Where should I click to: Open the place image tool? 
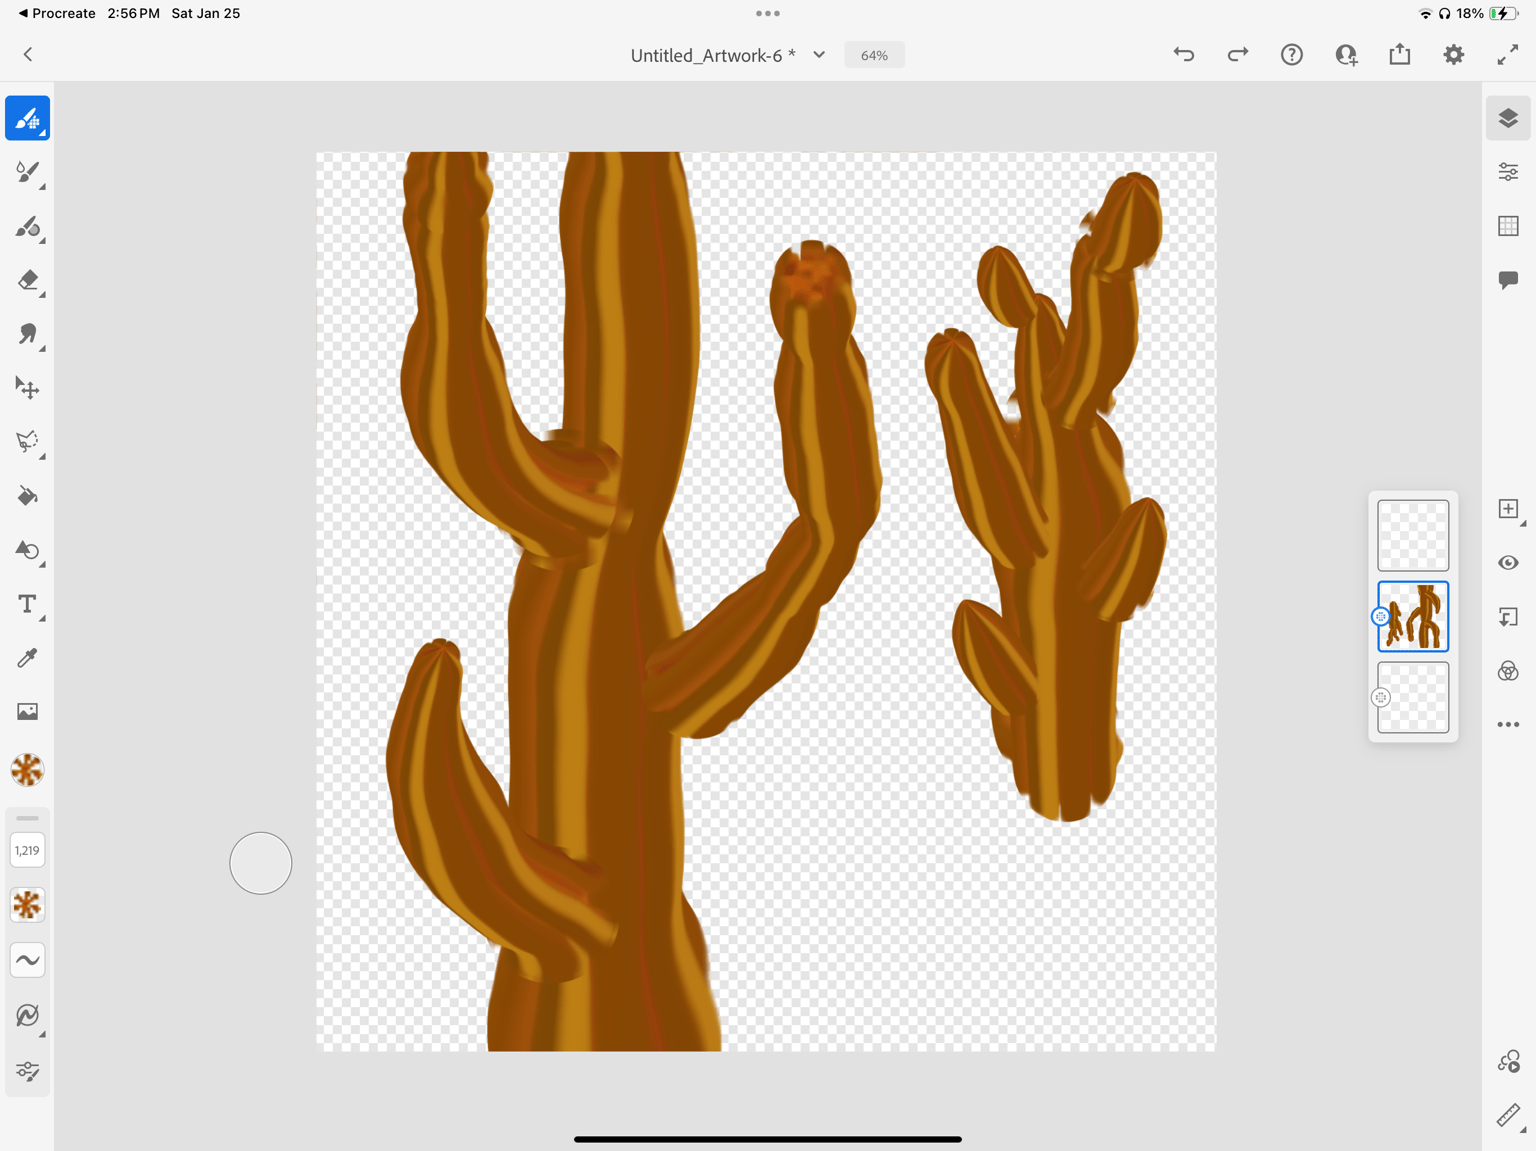pos(27,712)
